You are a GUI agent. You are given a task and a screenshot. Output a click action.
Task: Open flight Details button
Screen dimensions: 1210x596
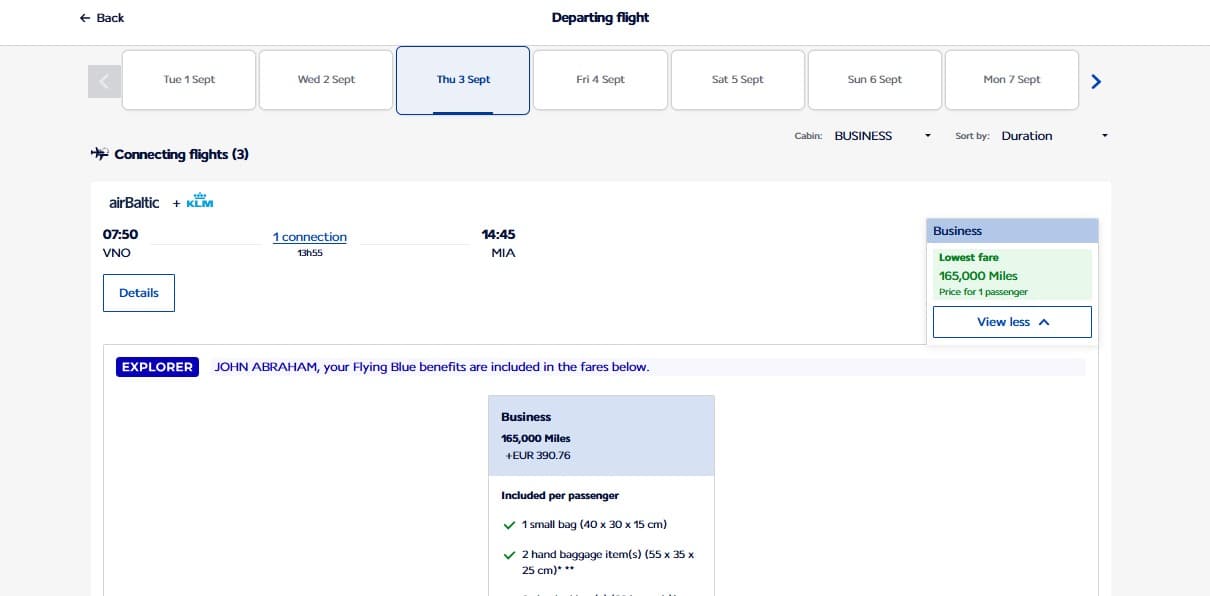[139, 293]
